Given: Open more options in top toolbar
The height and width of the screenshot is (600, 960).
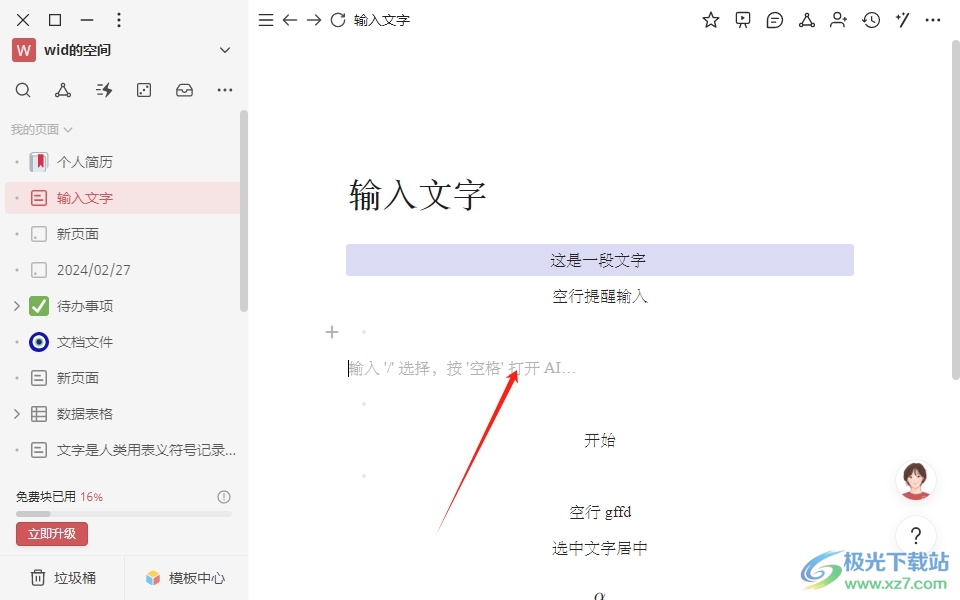Looking at the screenshot, I should pos(932,20).
